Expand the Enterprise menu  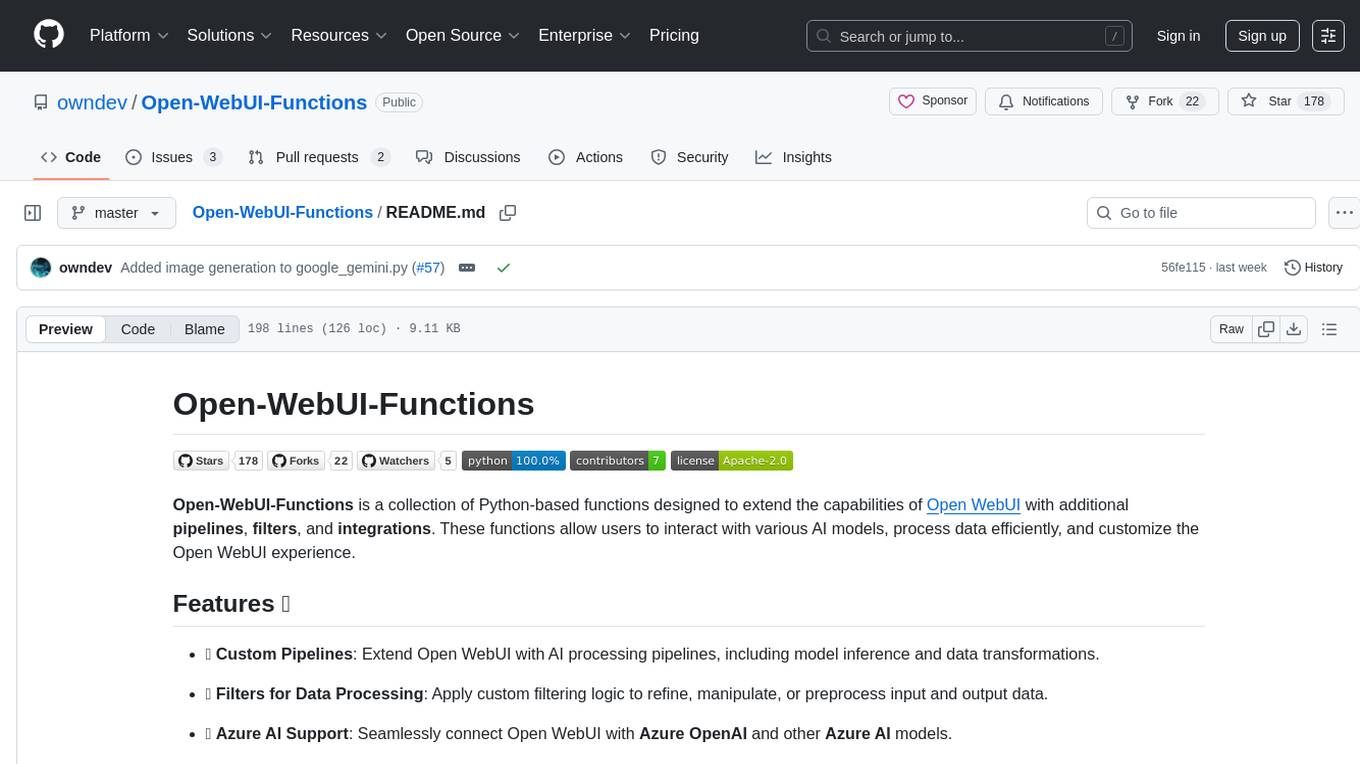coord(584,35)
